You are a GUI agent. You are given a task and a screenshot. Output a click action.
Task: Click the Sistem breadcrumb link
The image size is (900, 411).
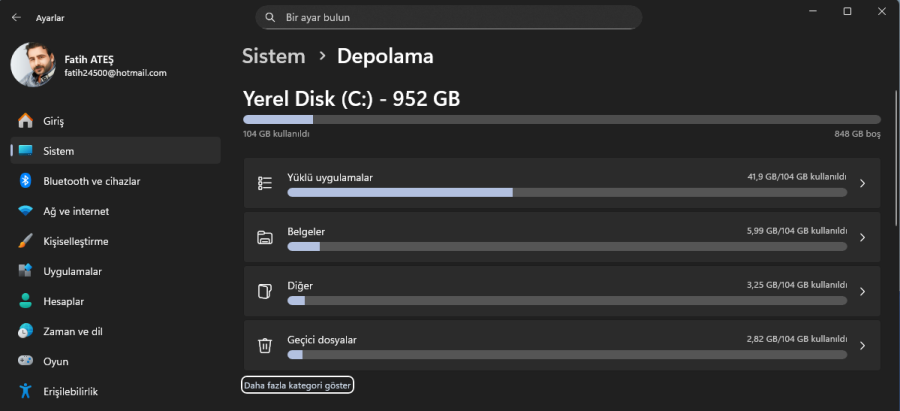click(274, 56)
